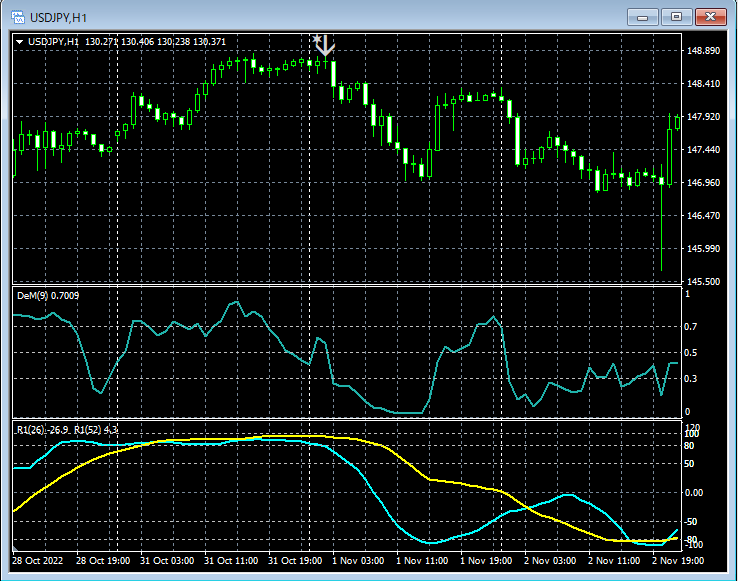The width and height of the screenshot is (739, 581).
Task: Expand the triangle menu beside USDJPY,H1 label
Action: 20,42
